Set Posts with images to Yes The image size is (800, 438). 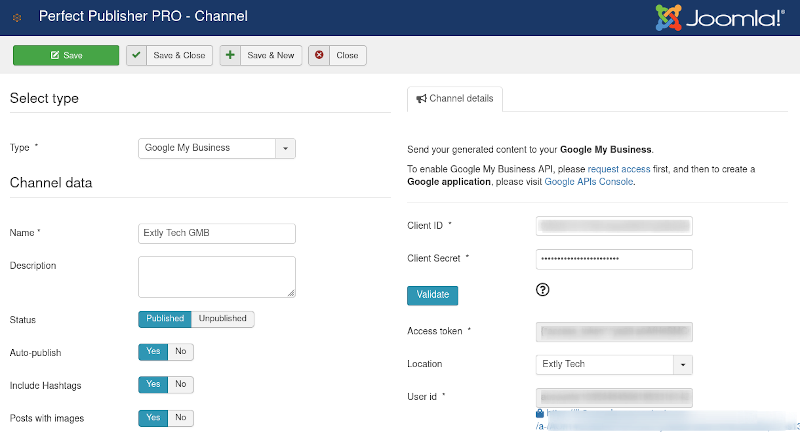pyautogui.click(x=153, y=418)
